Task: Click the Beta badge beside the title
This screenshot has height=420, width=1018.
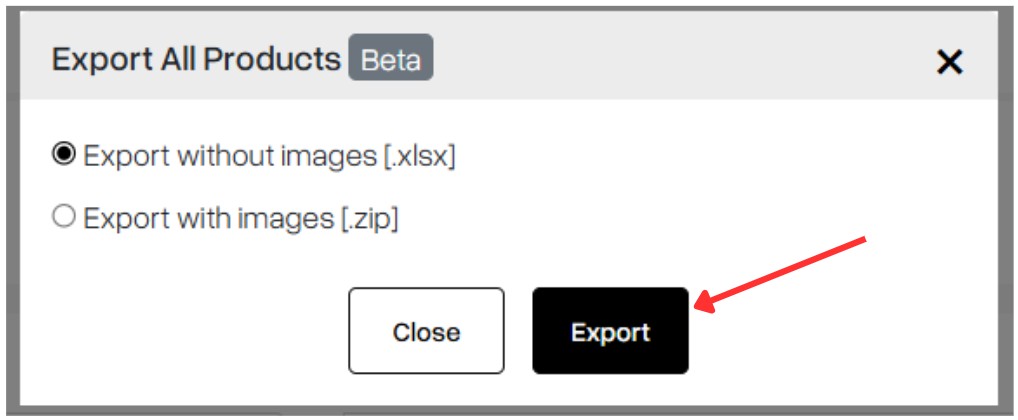Action: click(391, 58)
